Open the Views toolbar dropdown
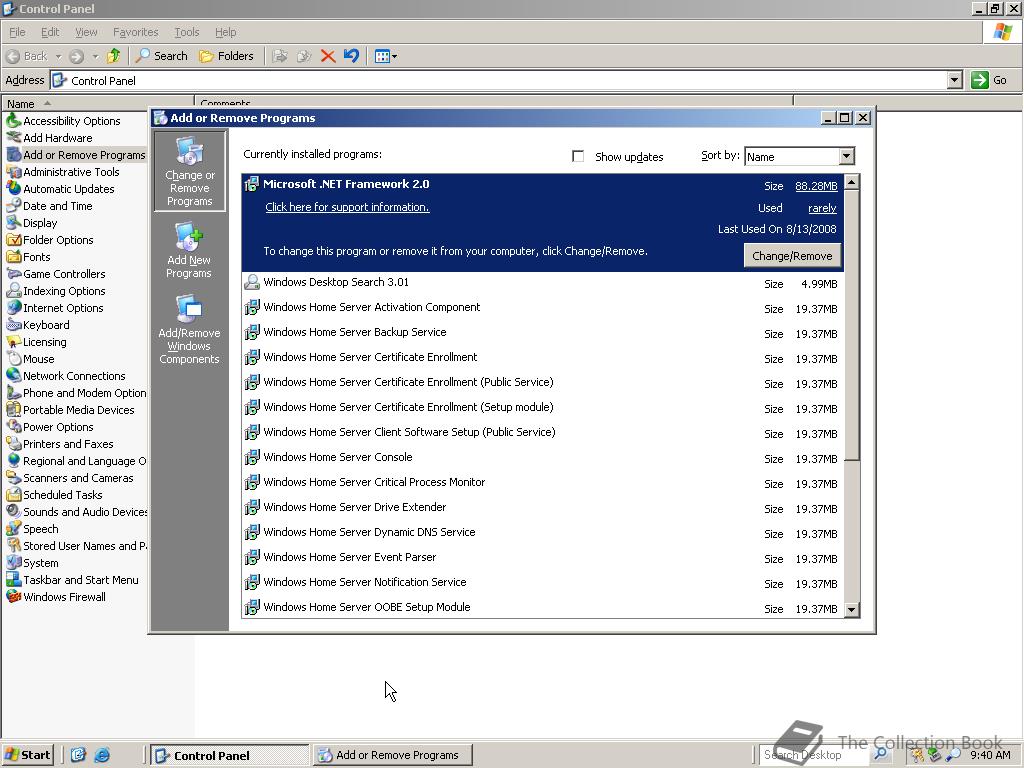1024x768 pixels. click(386, 56)
